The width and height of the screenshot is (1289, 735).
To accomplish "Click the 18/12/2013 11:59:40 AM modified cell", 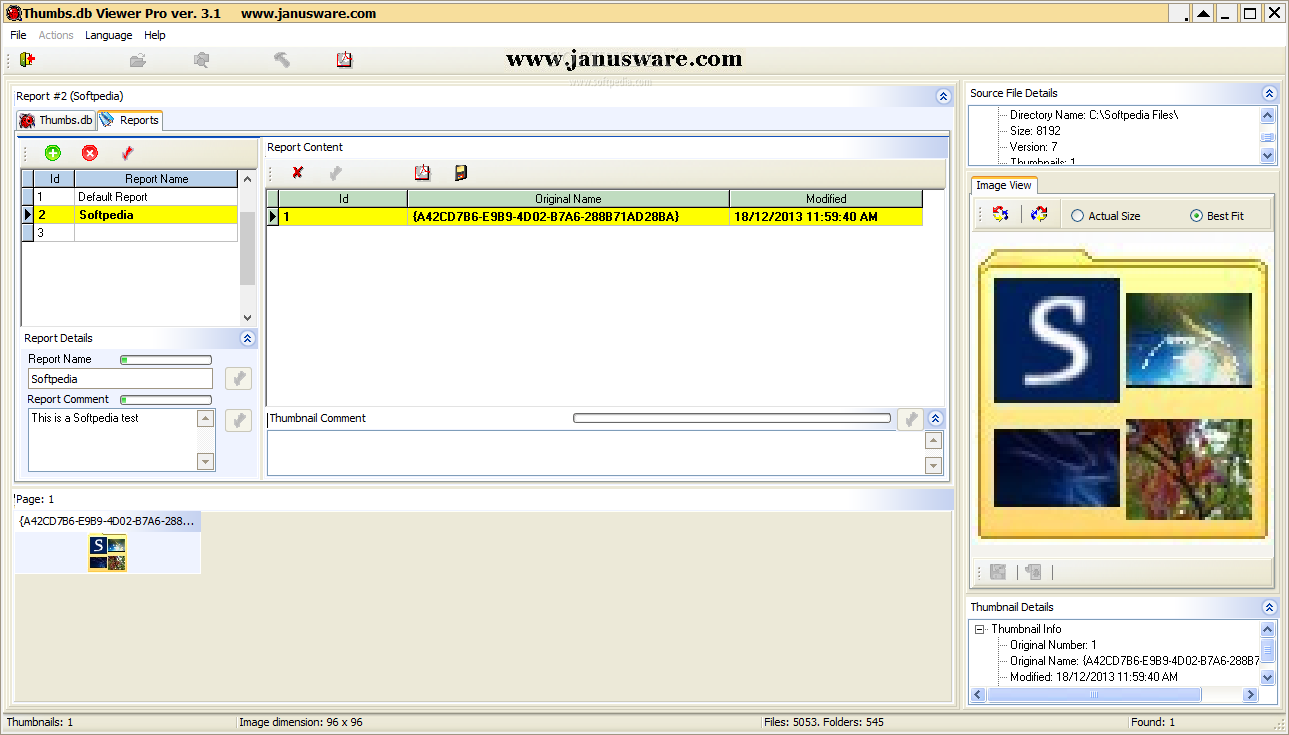I will 826,216.
